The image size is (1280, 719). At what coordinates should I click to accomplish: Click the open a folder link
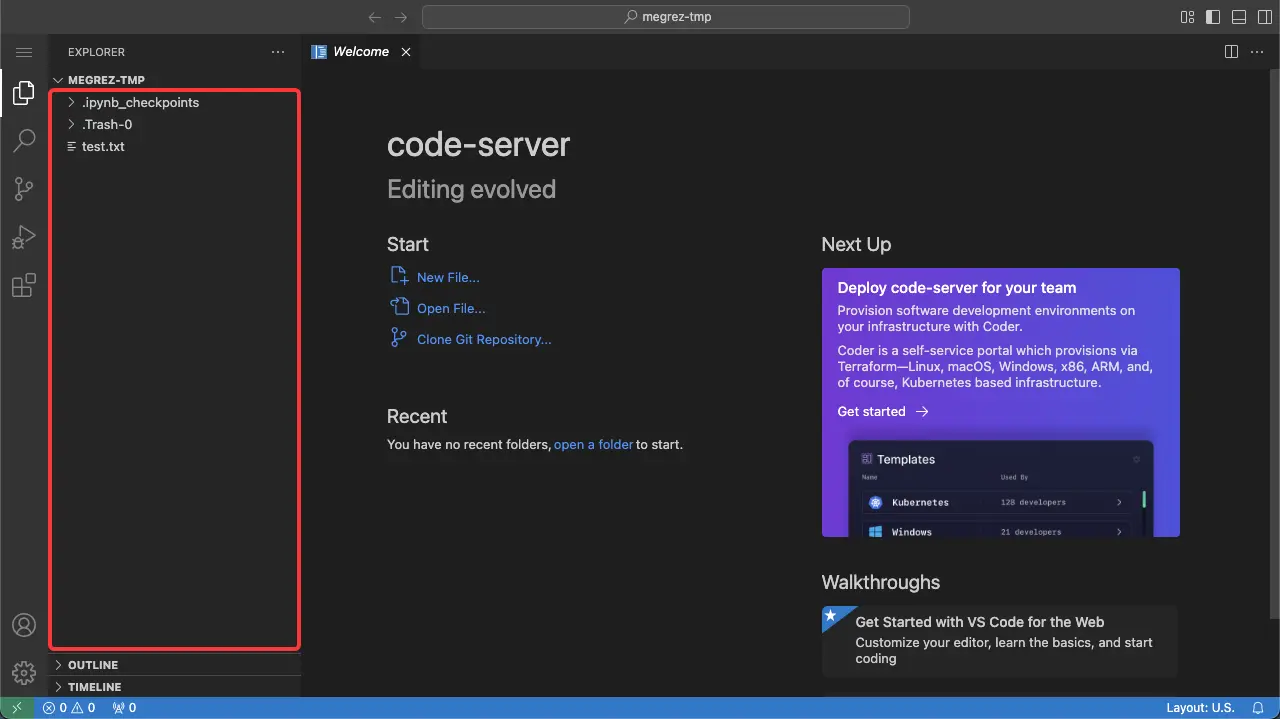point(593,444)
